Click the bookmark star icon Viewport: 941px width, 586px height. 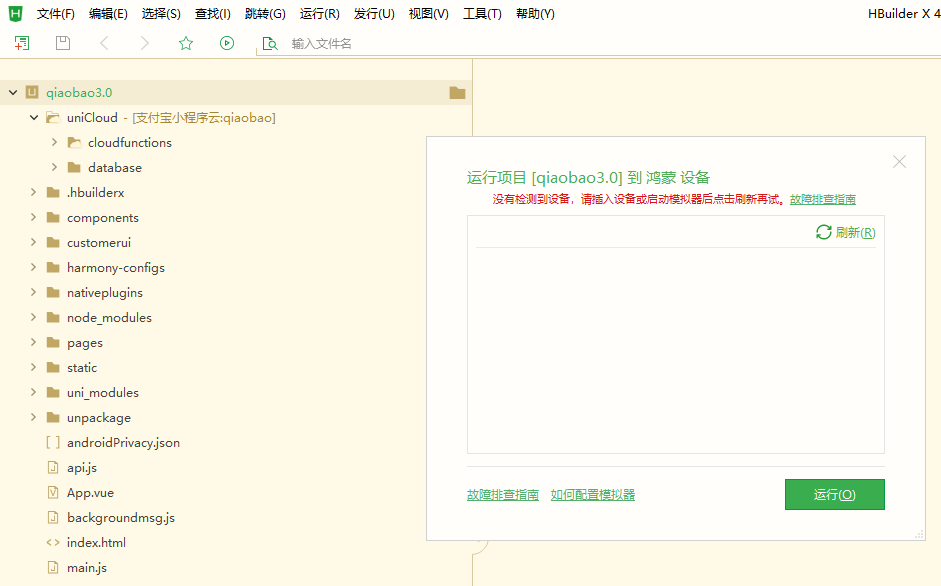[x=186, y=43]
